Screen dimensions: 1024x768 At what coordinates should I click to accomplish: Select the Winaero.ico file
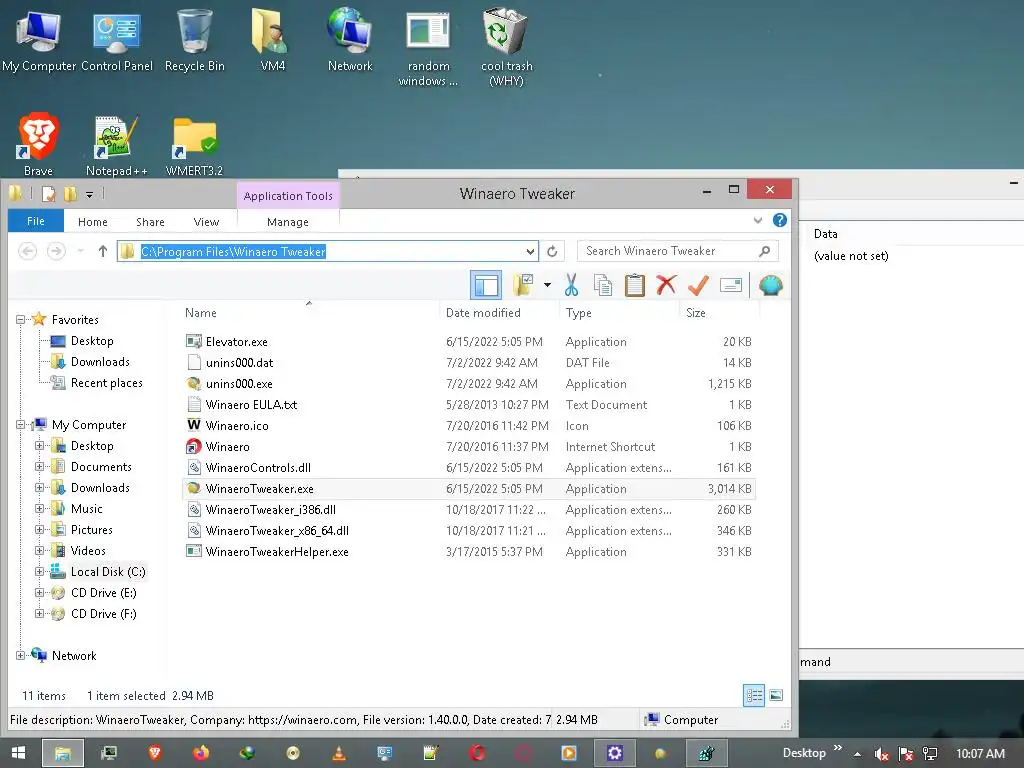coord(236,426)
